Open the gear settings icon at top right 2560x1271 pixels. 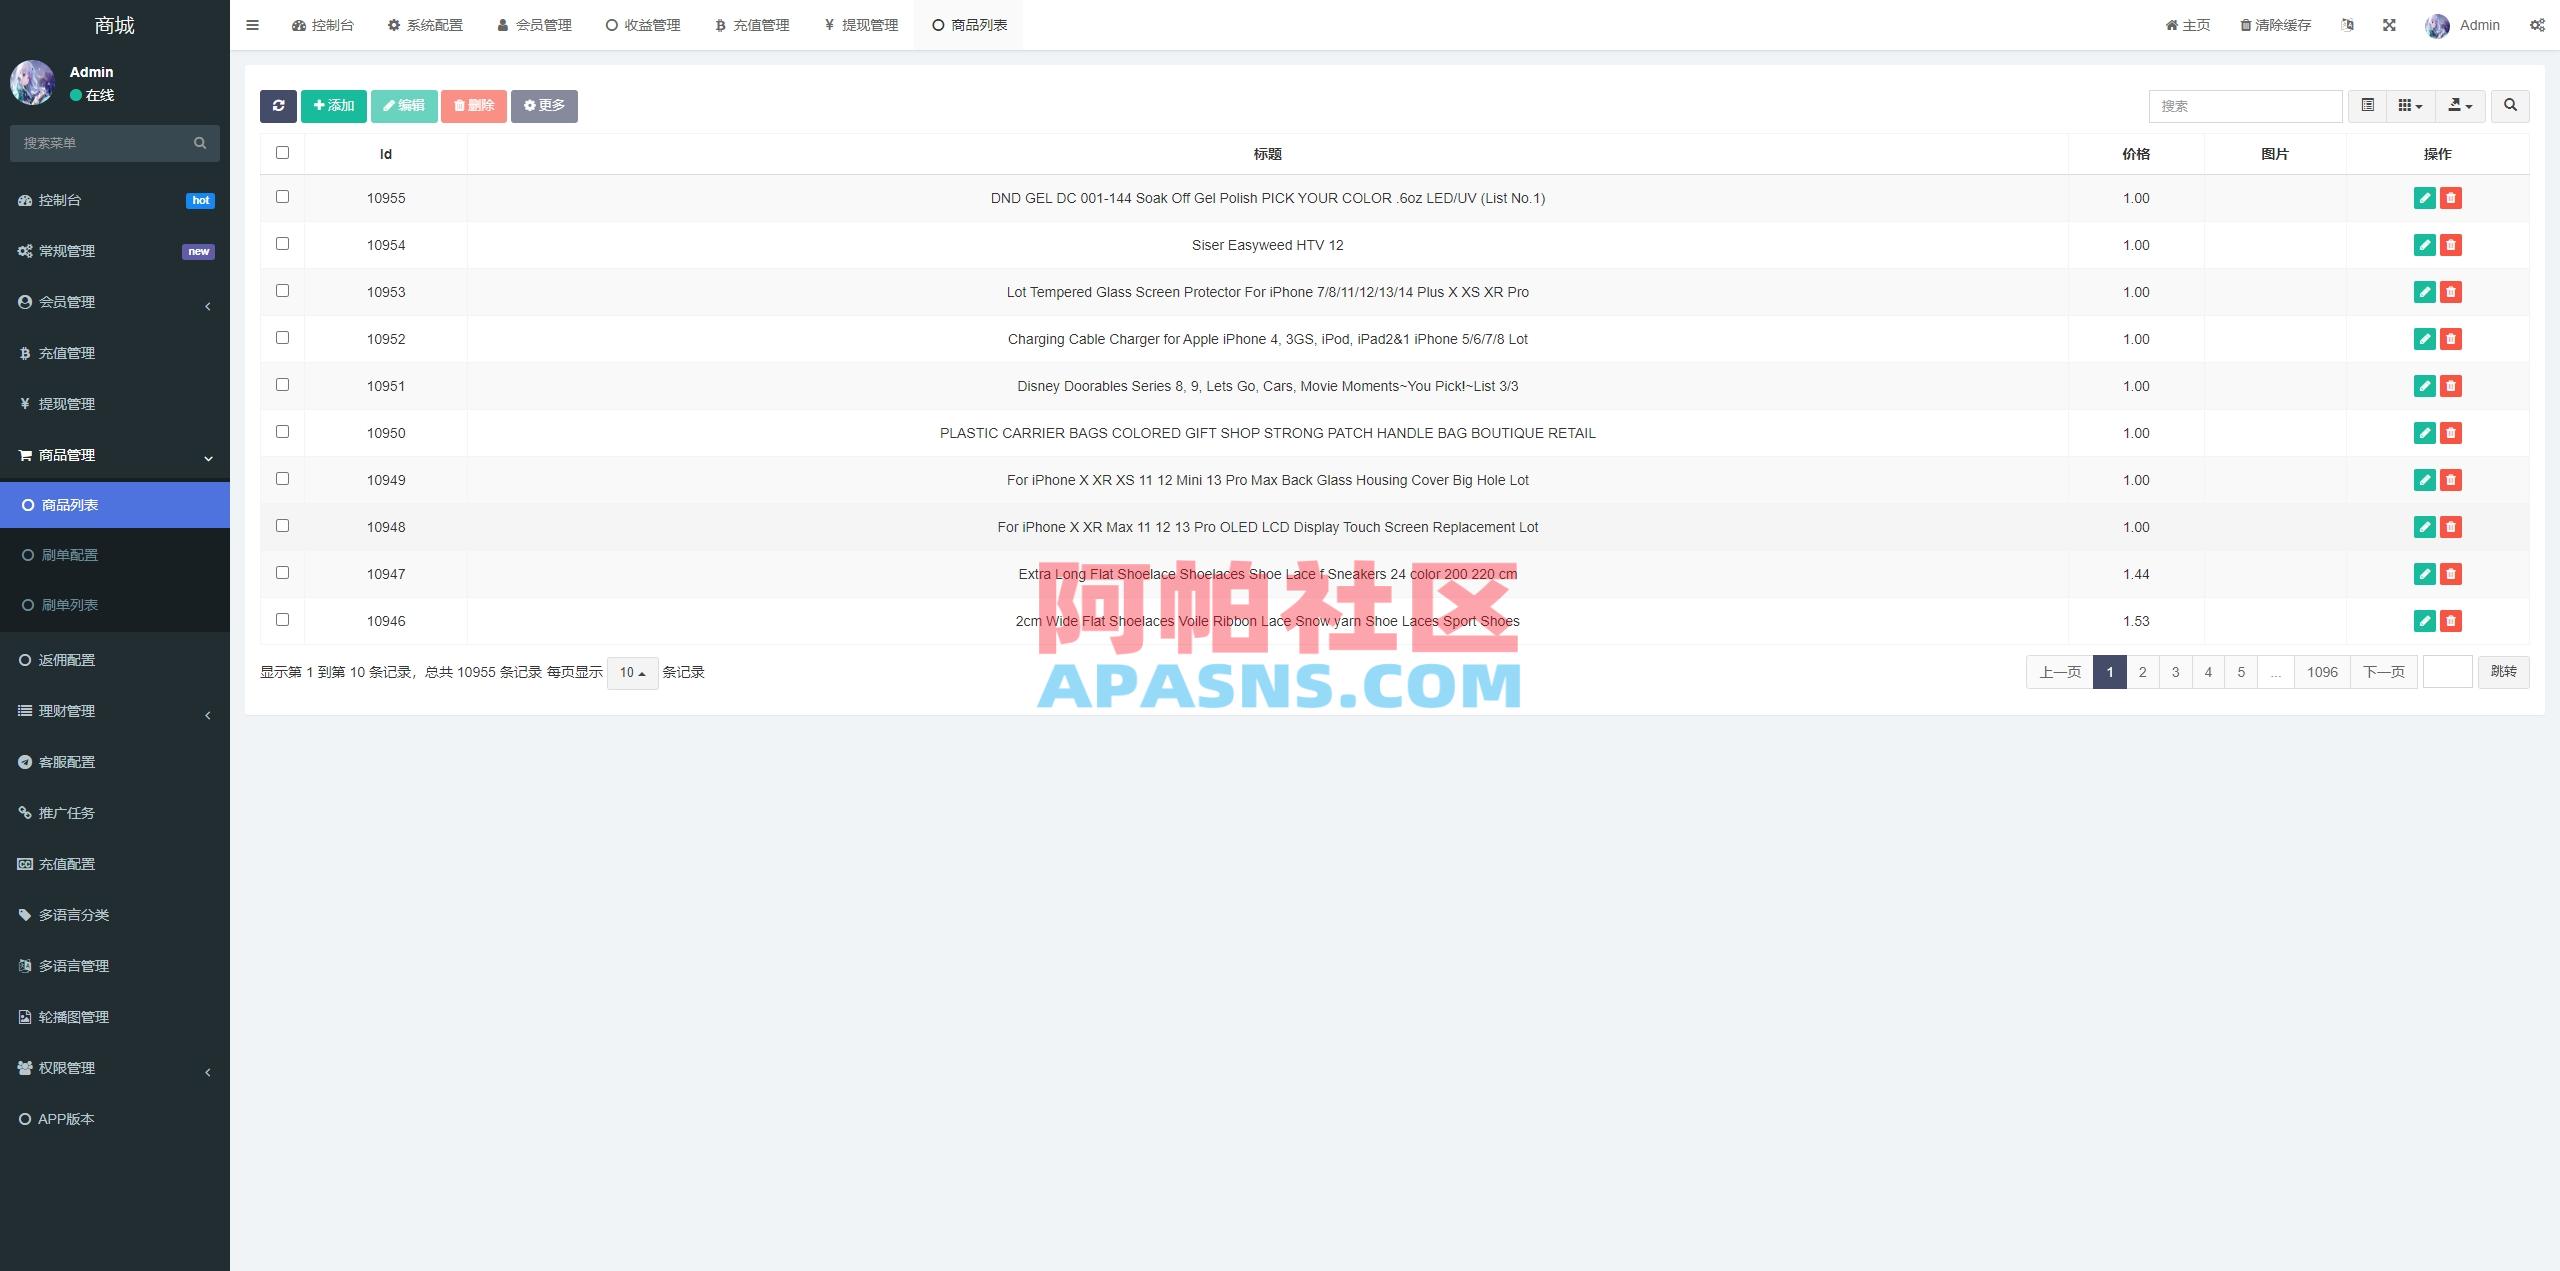pos(2537,24)
